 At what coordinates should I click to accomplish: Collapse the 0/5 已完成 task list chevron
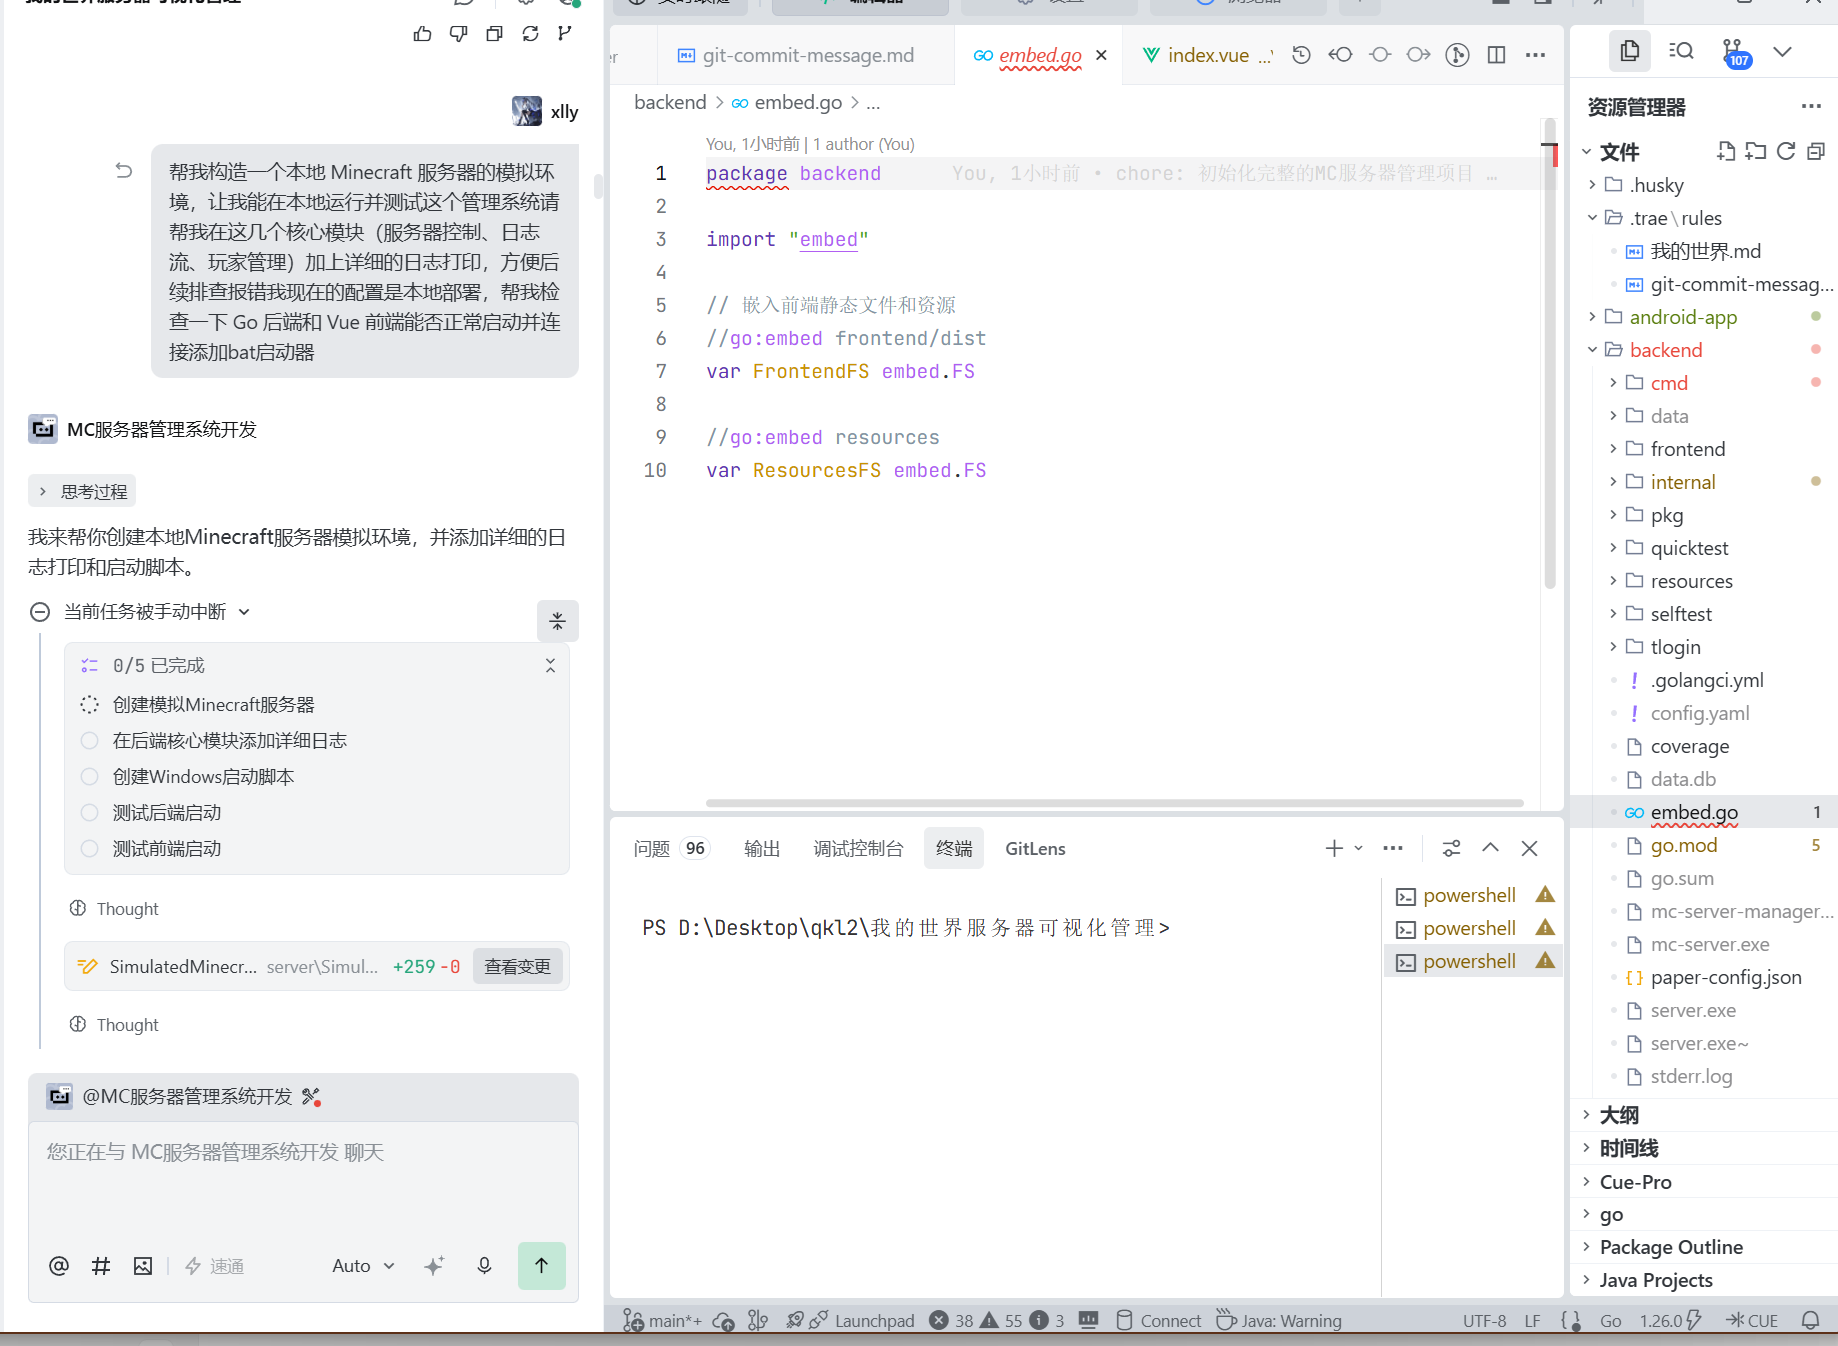[550, 665]
